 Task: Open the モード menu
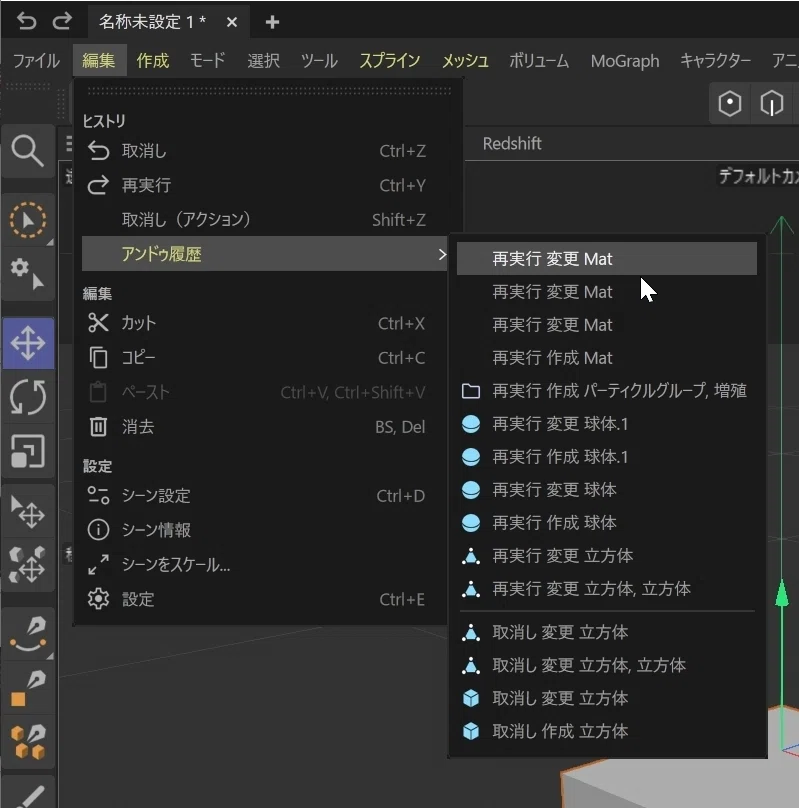[207, 61]
